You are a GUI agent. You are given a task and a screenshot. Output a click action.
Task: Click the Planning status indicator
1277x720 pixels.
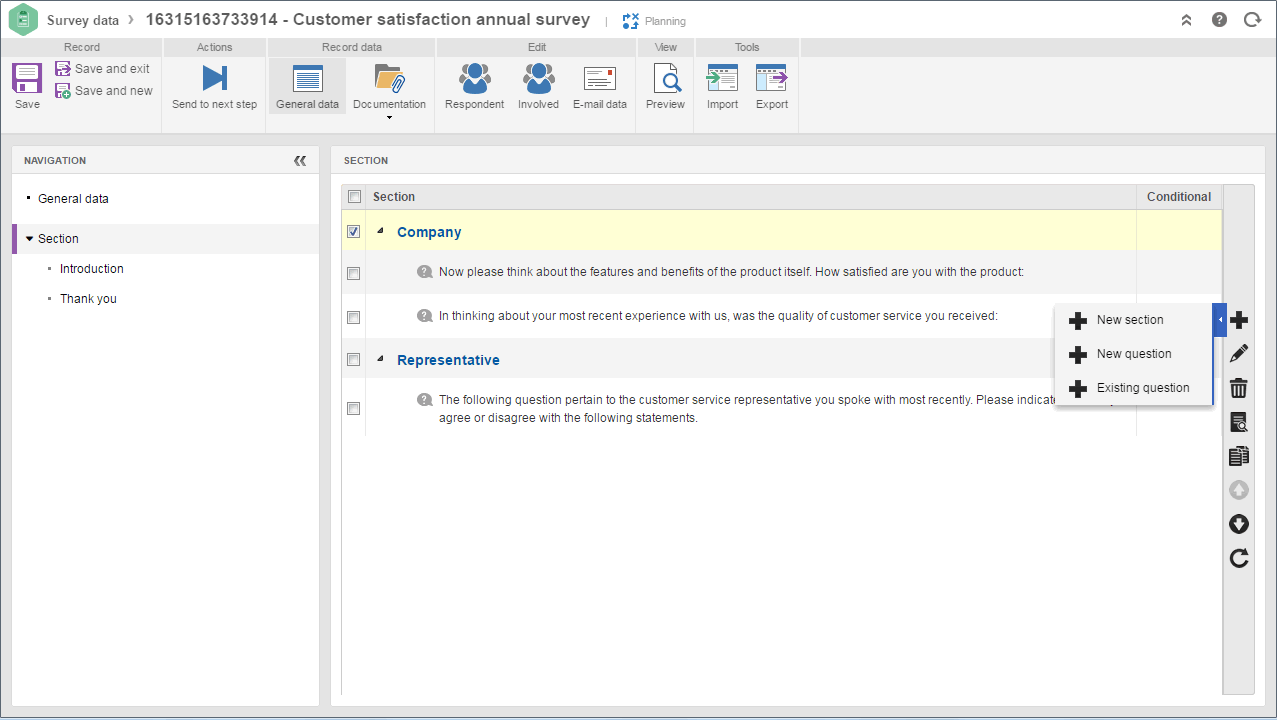point(654,21)
